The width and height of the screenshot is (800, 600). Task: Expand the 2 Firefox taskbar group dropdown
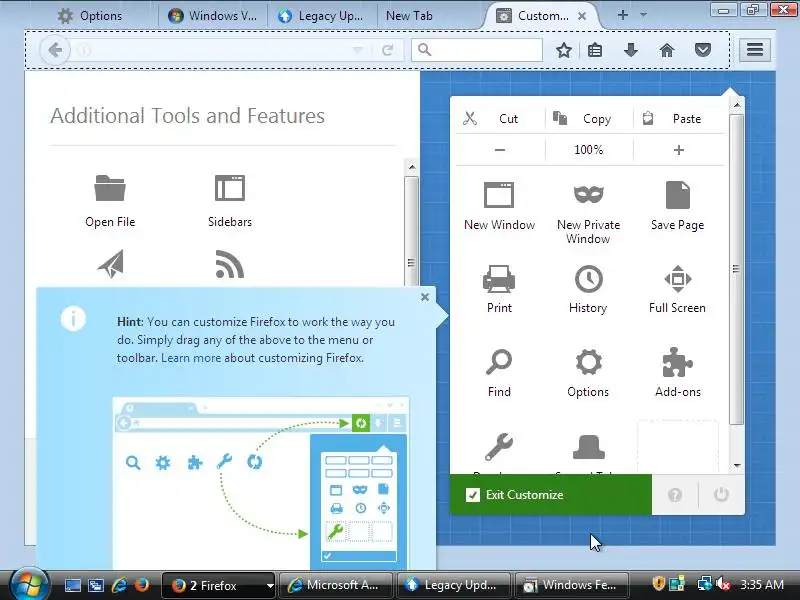click(x=270, y=586)
